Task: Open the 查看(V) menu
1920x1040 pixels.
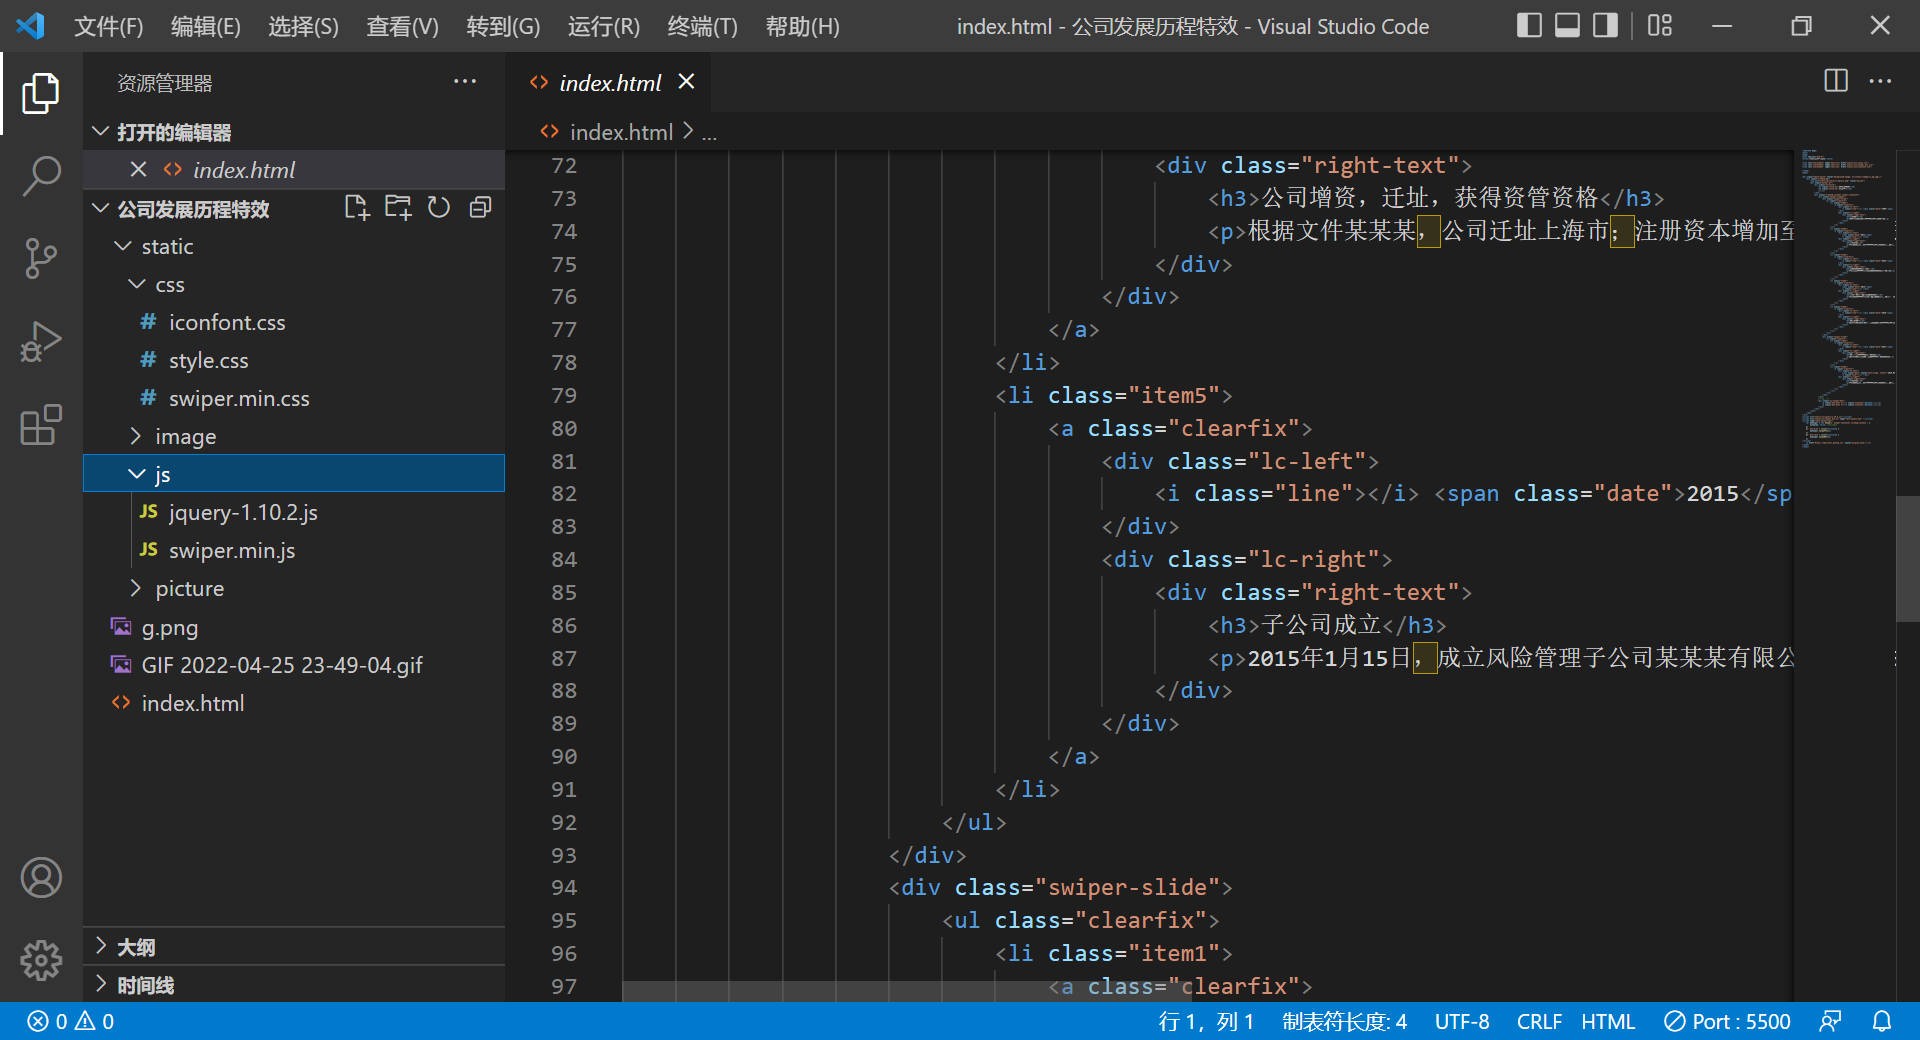Action: (403, 27)
